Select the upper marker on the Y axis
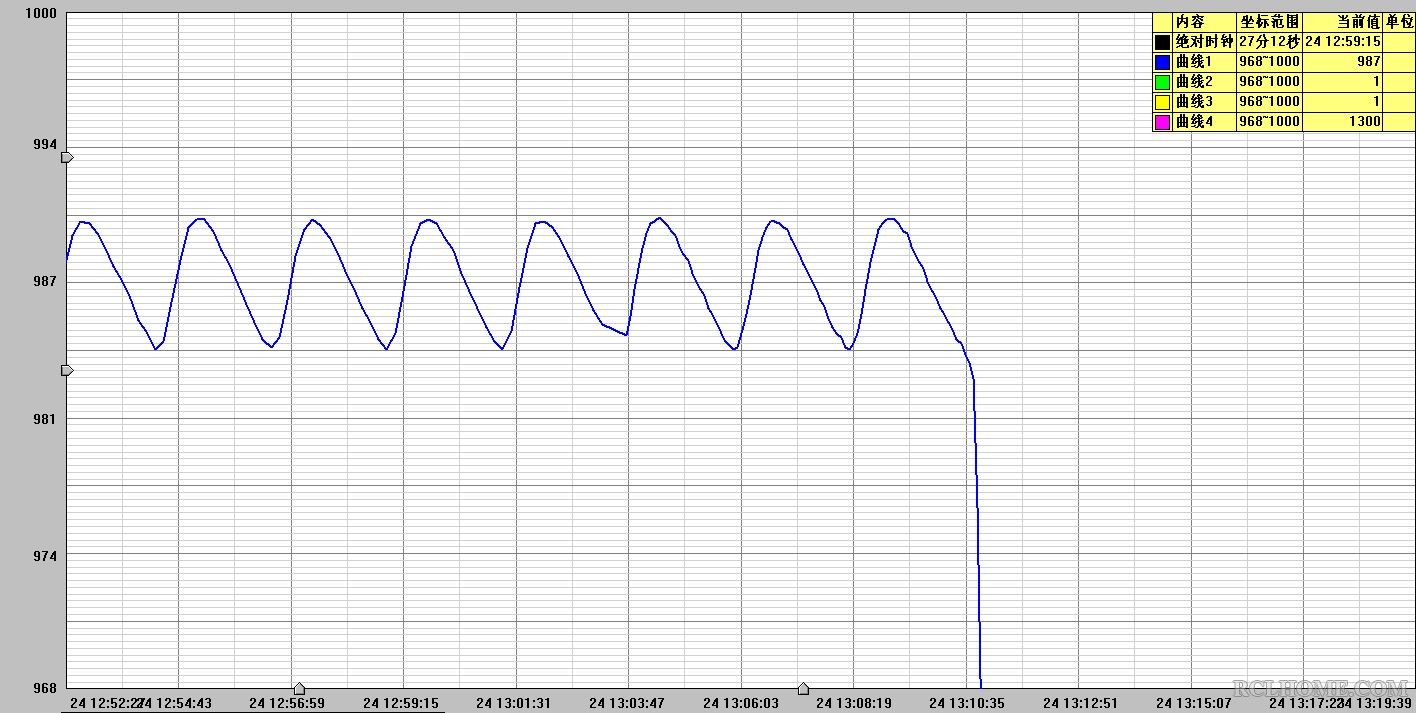Viewport: 1416px width, 713px height. click(68, 157)
